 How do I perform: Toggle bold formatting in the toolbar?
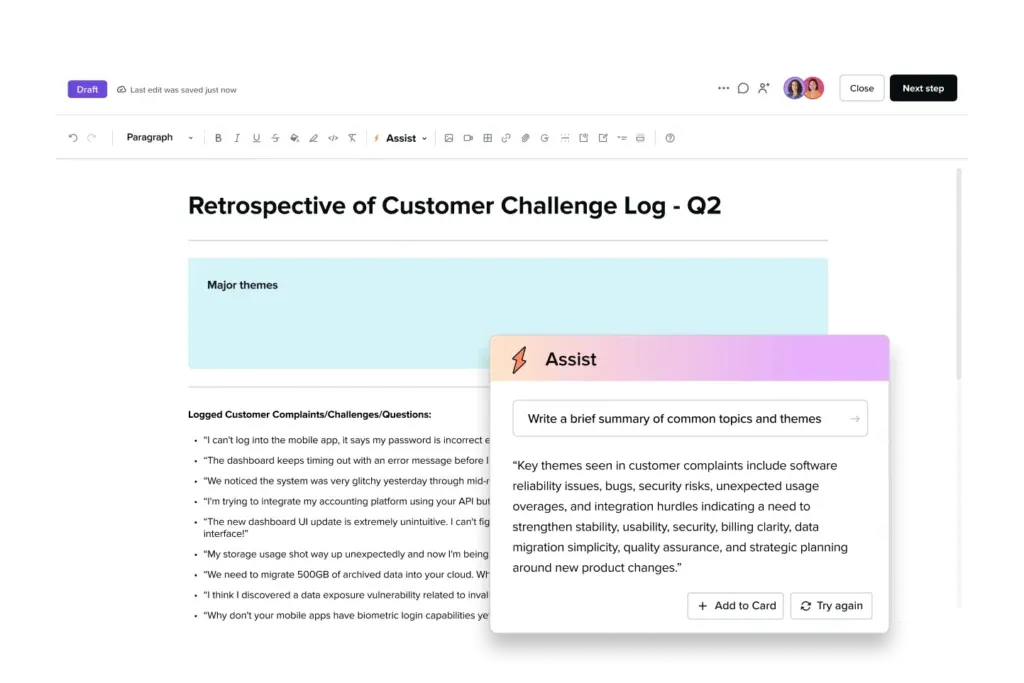coord(218,138)
